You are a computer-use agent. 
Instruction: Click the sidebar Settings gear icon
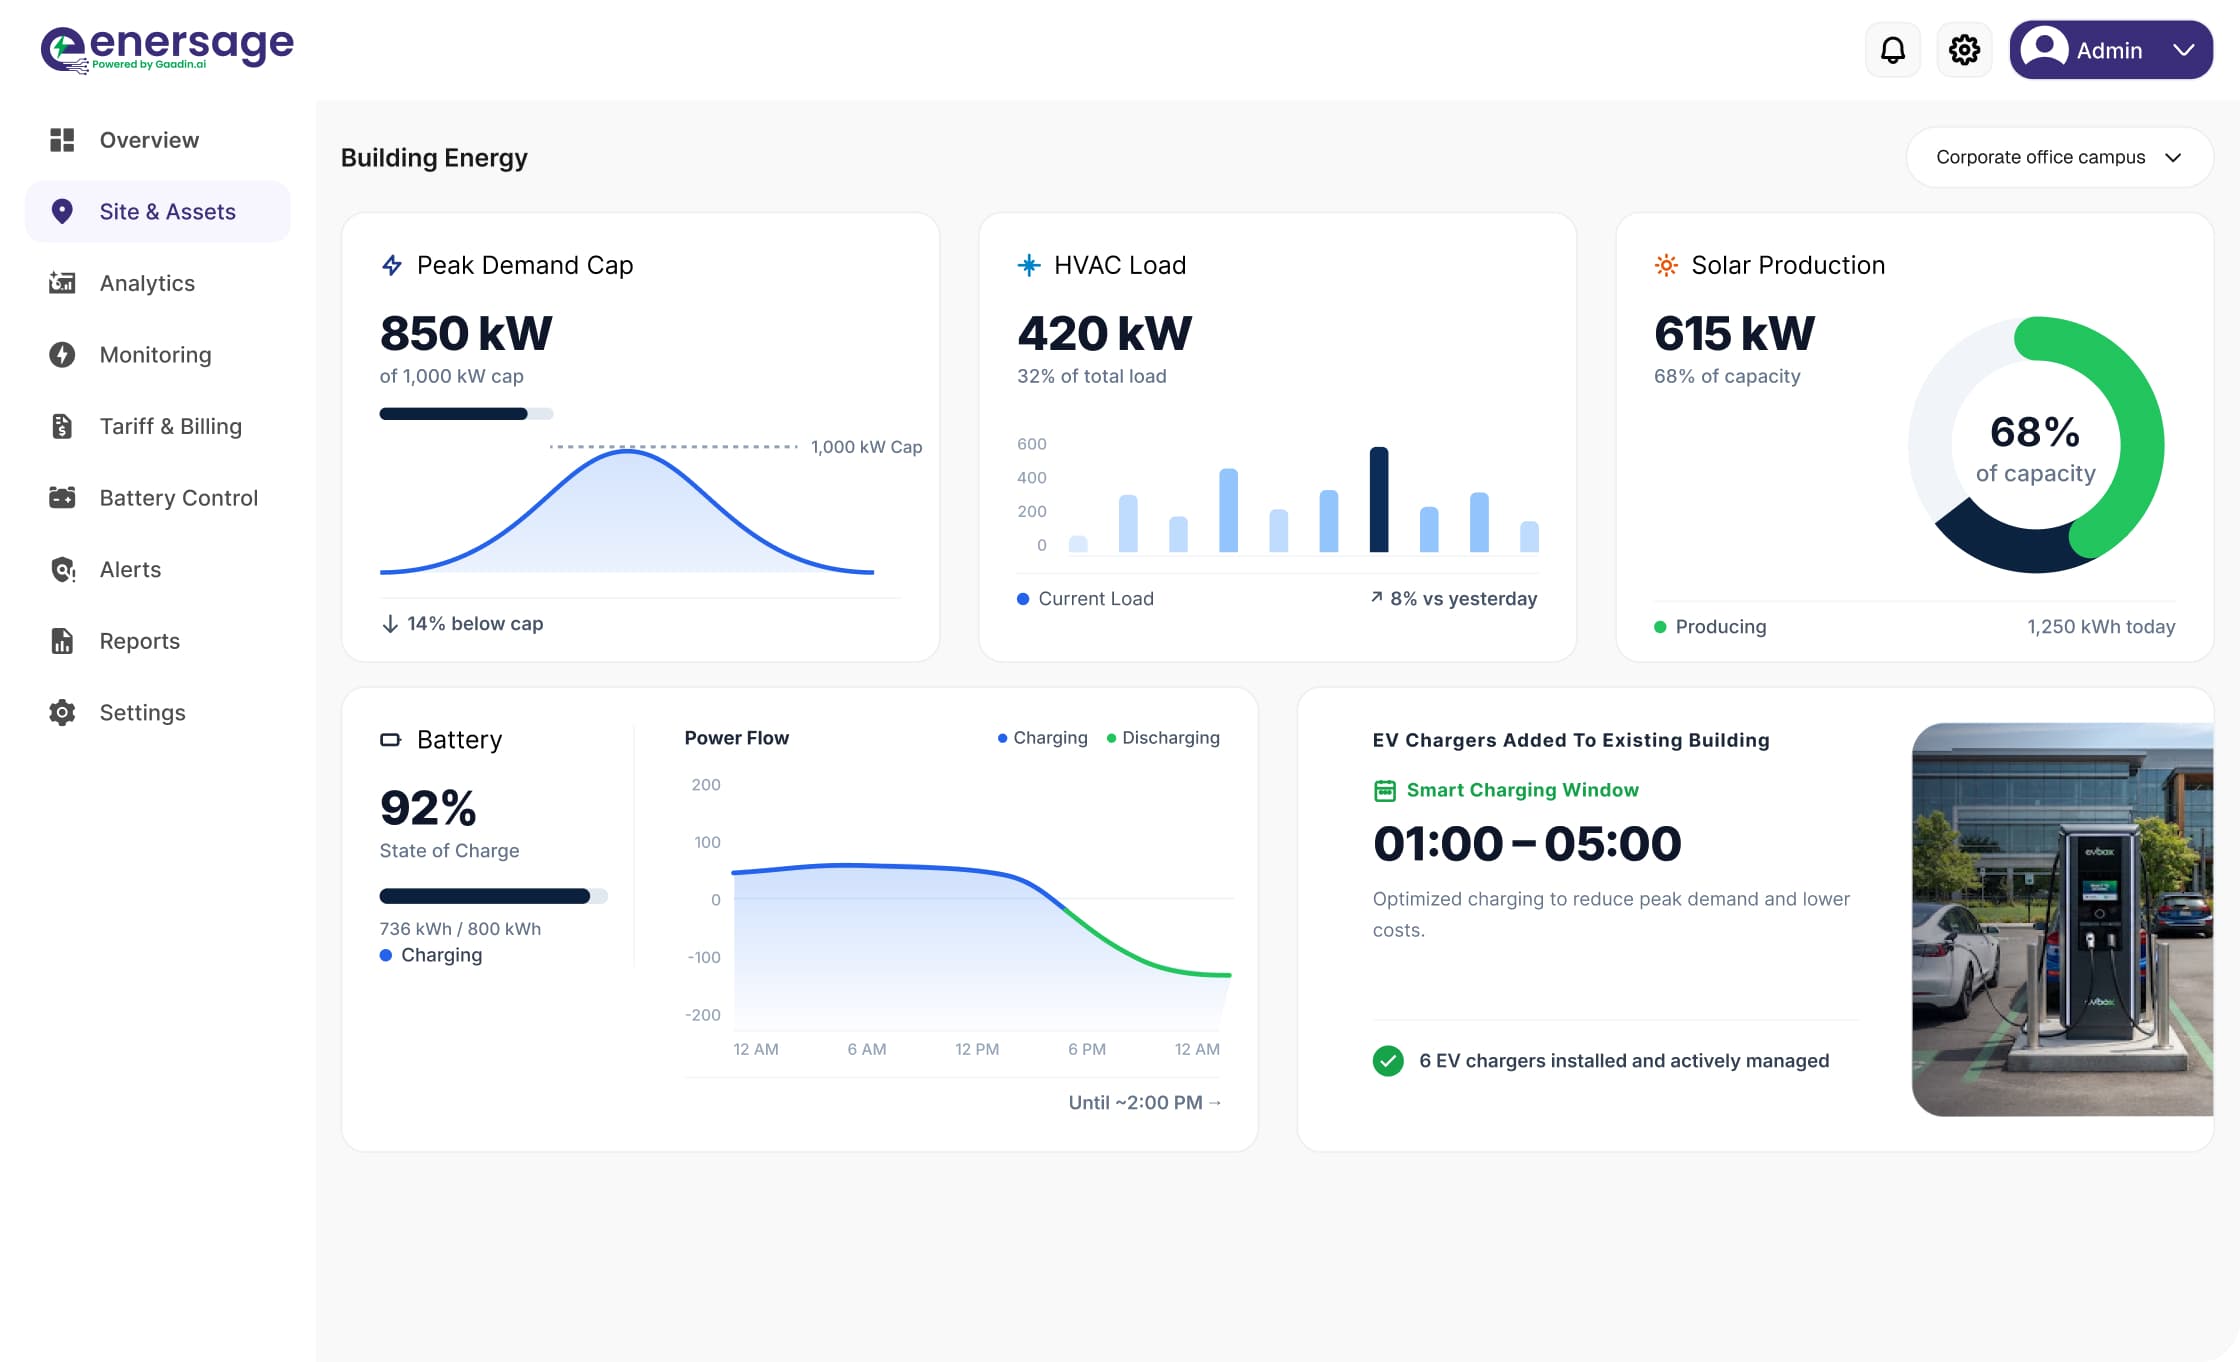62,712
